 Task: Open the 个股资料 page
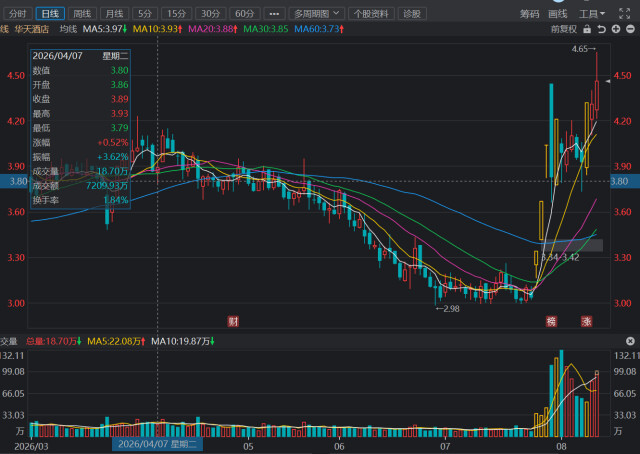(x=371, y=14)
